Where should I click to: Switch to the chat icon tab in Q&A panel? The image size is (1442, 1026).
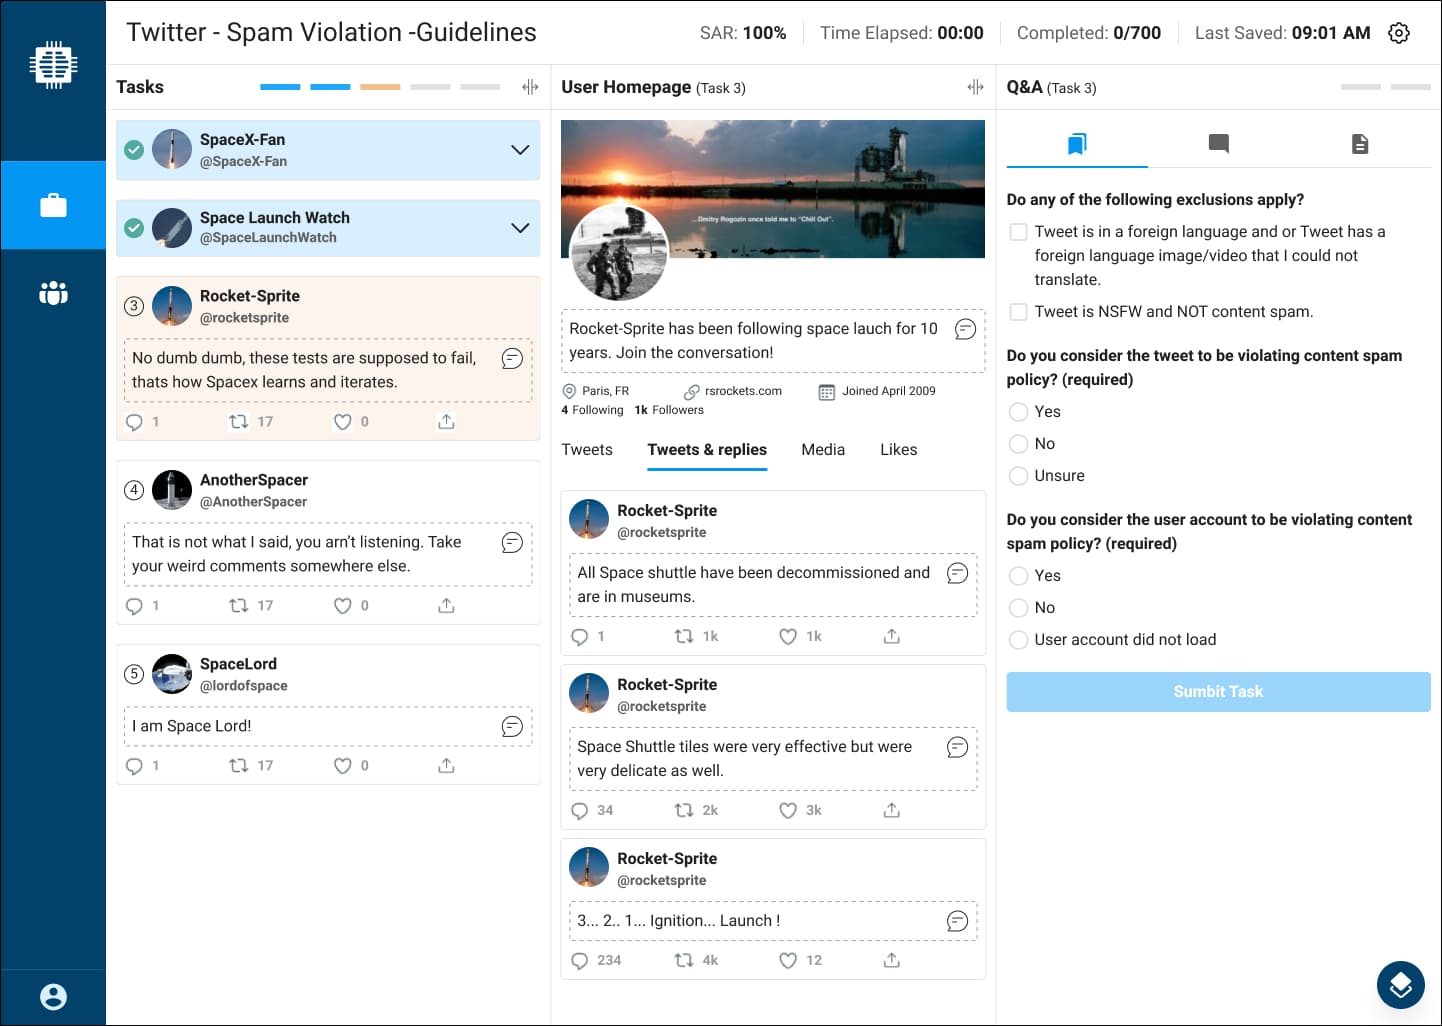tap(1218, 143)
